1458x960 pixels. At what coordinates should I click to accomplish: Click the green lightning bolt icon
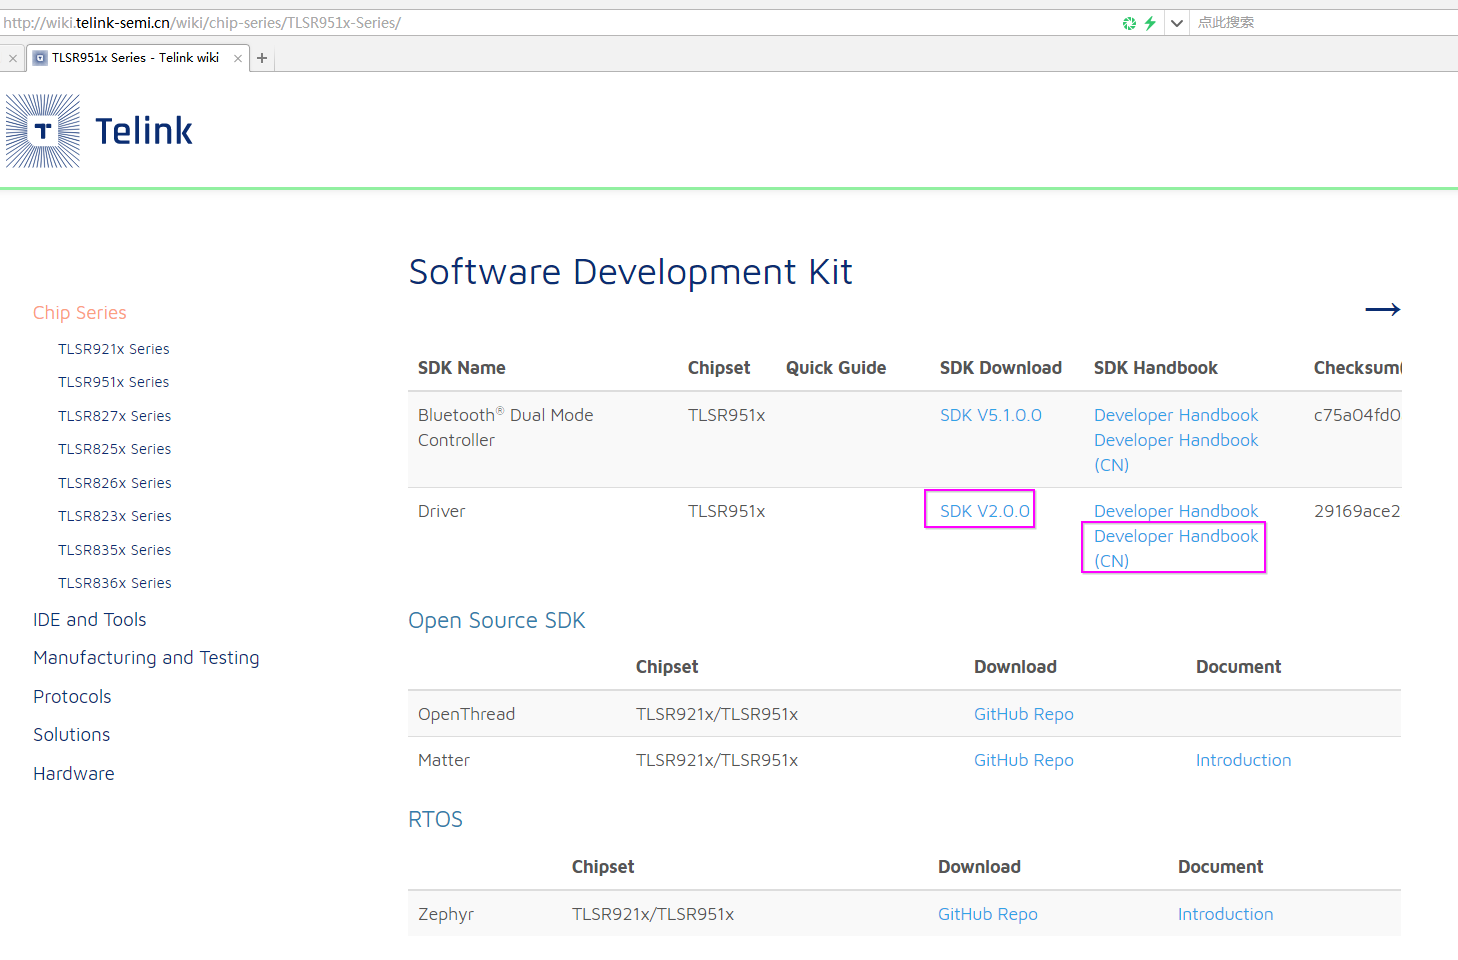(x=1150, y=23)
